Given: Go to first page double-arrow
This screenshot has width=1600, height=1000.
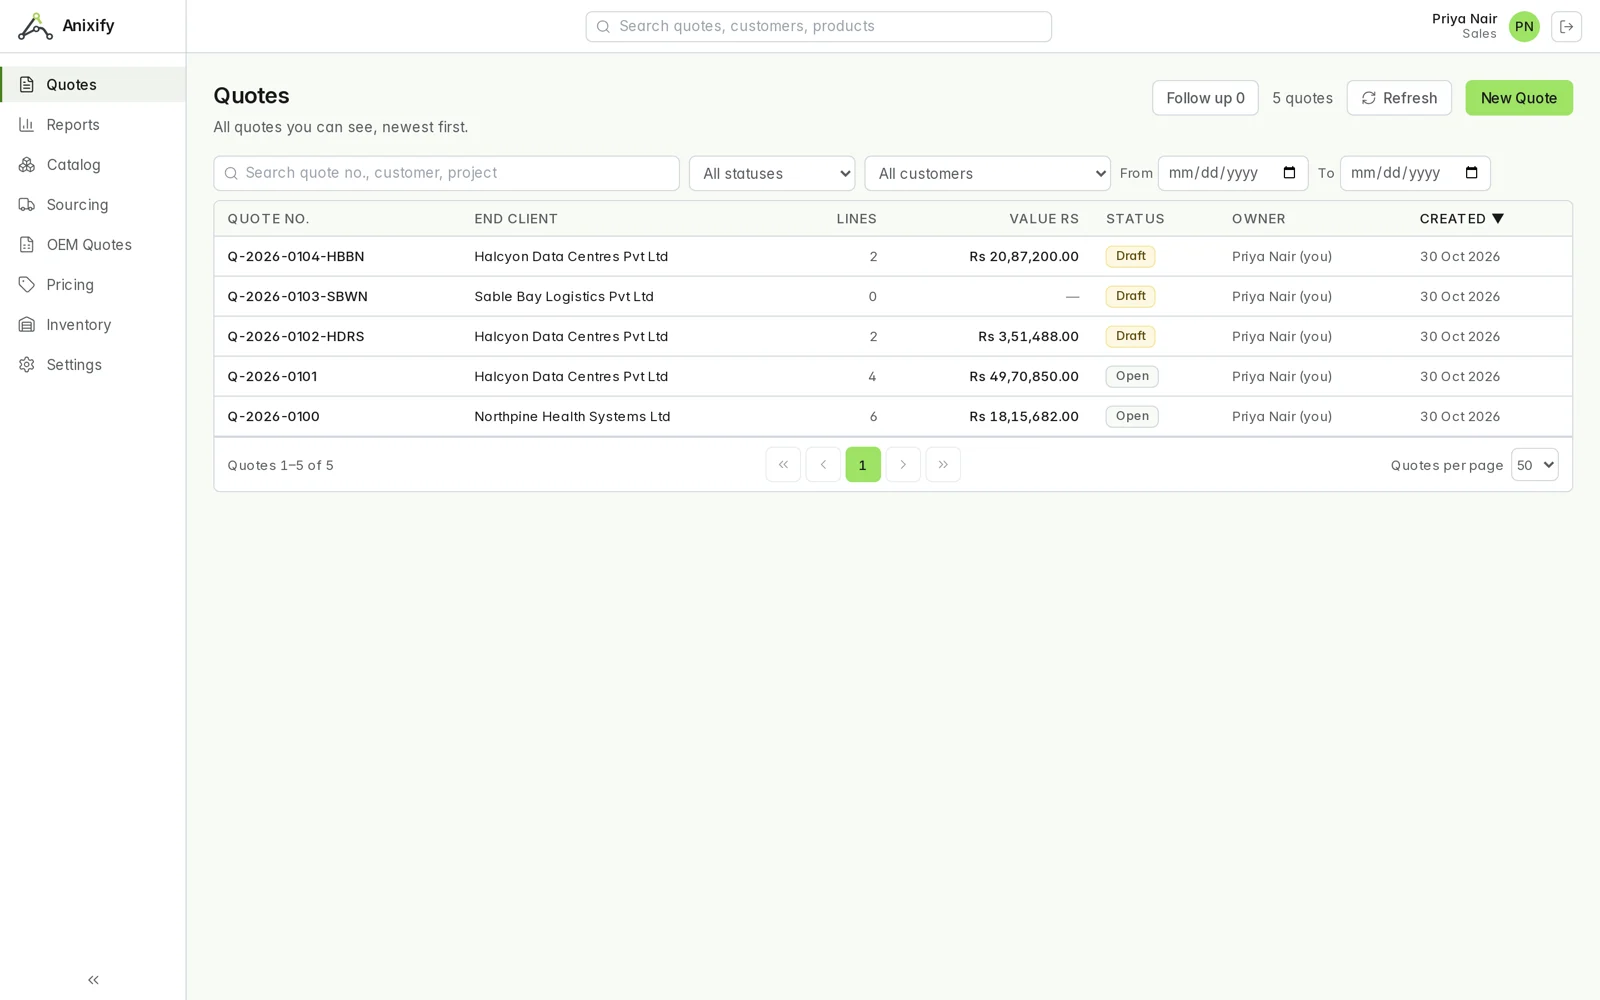Looking at the screenshot, I should pyautogui.click(x=783, y=465).
